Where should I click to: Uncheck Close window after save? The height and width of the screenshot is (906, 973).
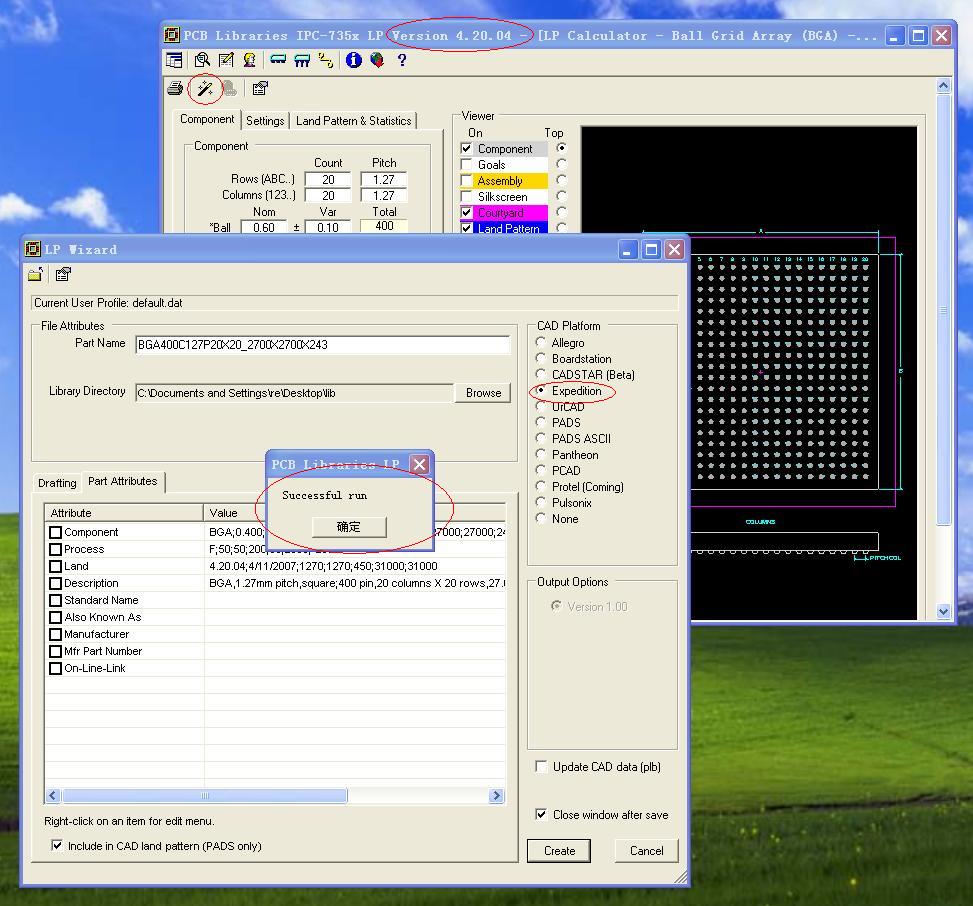(x=541, y=815)
